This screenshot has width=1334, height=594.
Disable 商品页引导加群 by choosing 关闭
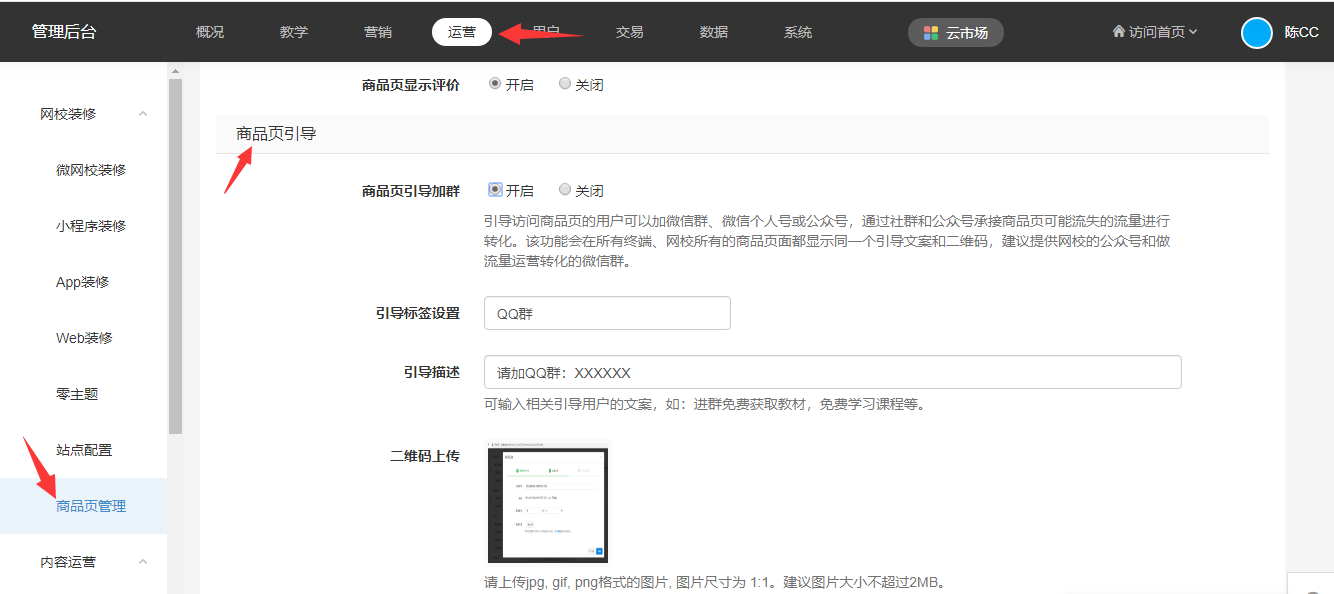pos(565,190)
